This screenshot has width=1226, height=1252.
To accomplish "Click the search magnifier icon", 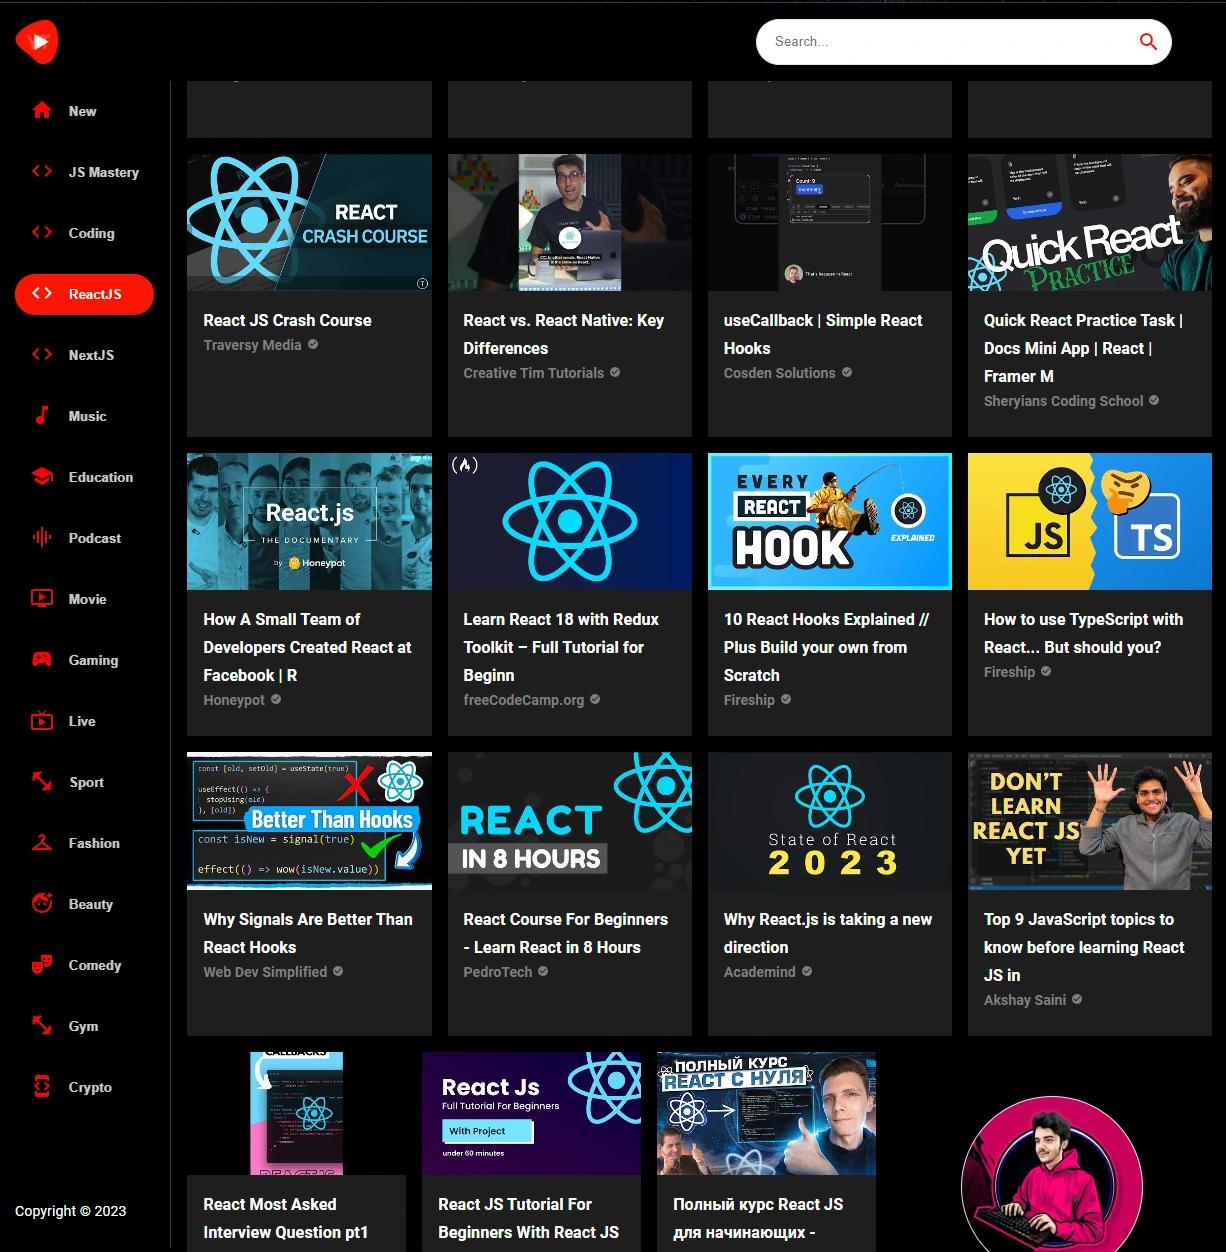I will click(1148, 41).
